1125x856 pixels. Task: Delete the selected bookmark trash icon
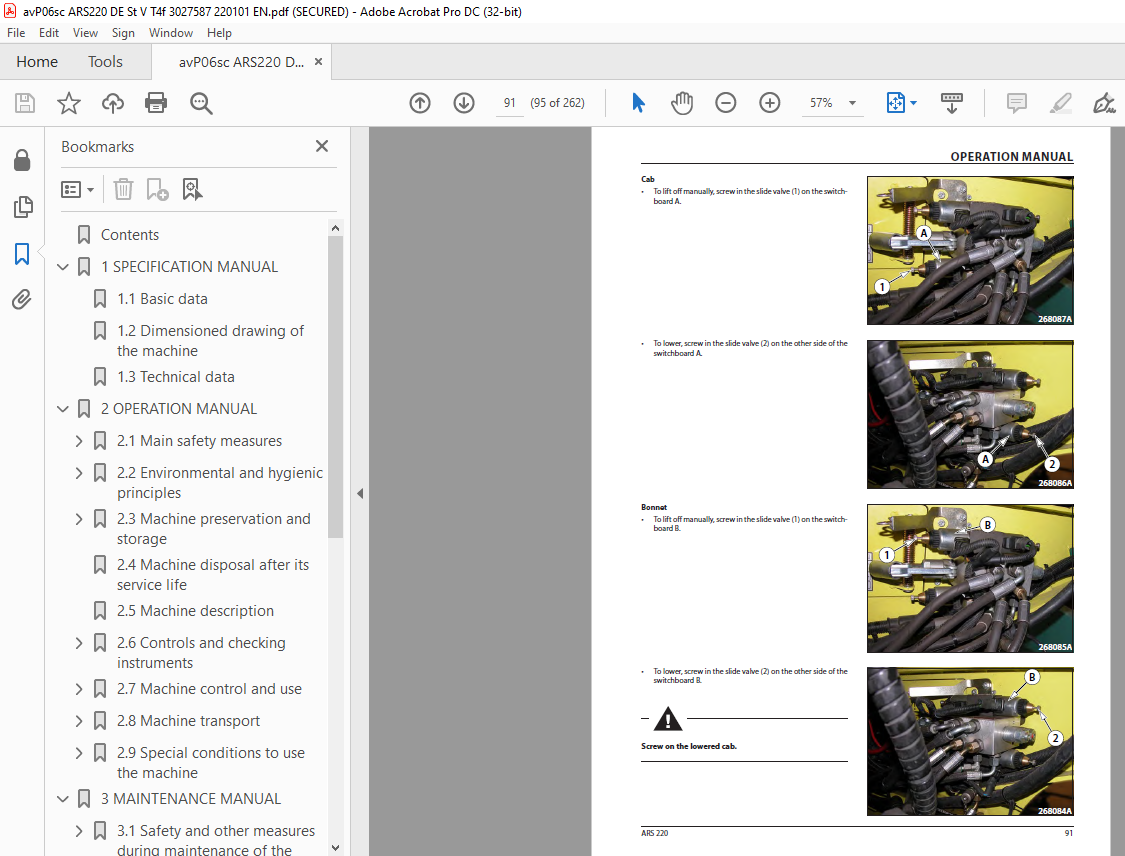coord(123,189)
